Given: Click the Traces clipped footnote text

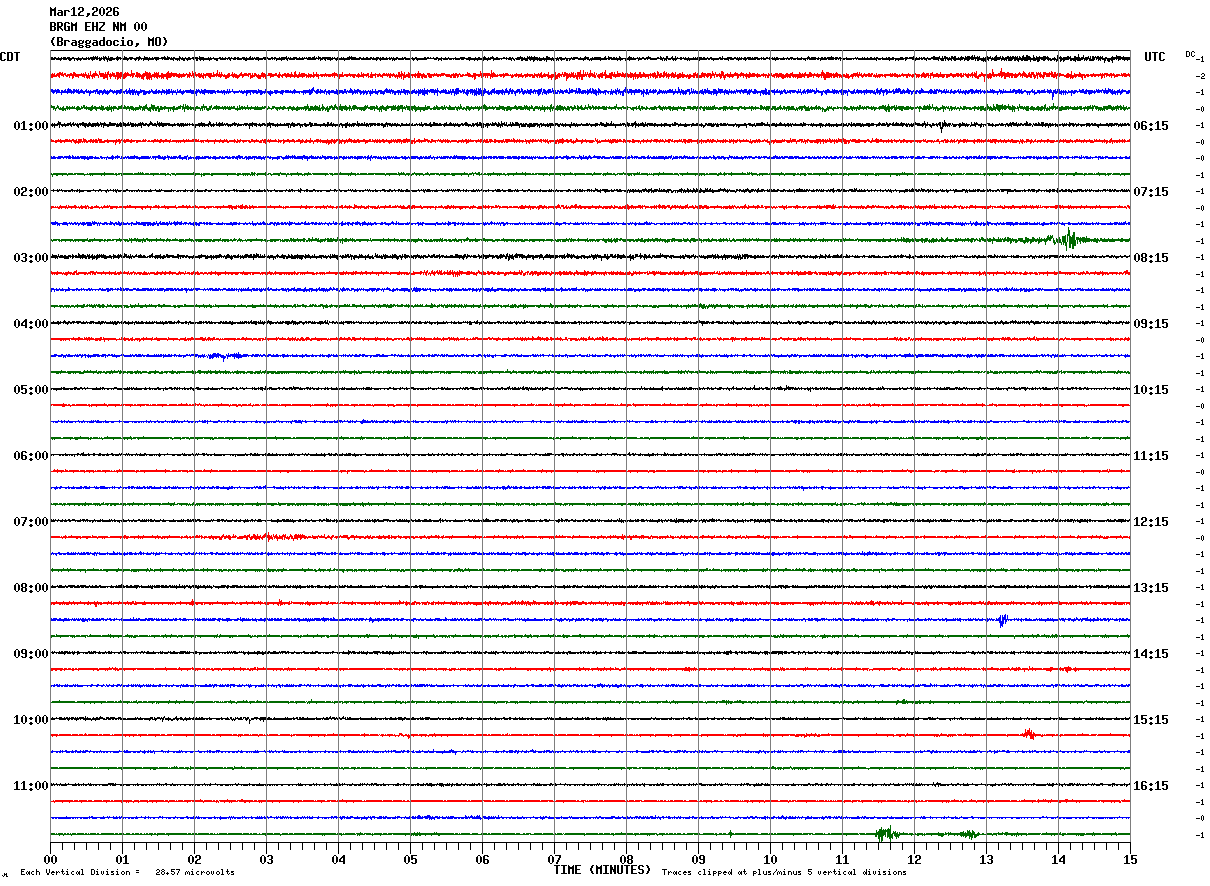Looking at the screenshot, I should tap(784, 873).
